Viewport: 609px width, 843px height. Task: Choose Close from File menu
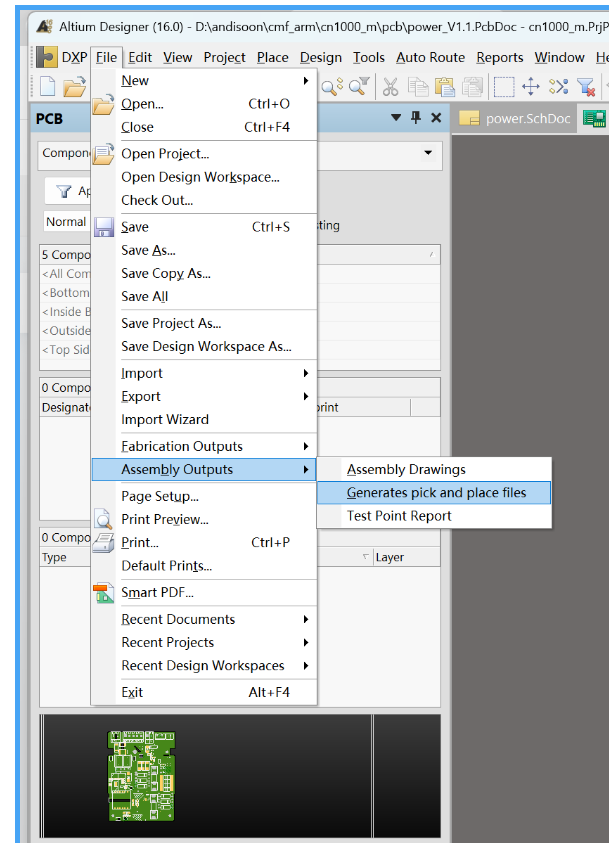204,127
